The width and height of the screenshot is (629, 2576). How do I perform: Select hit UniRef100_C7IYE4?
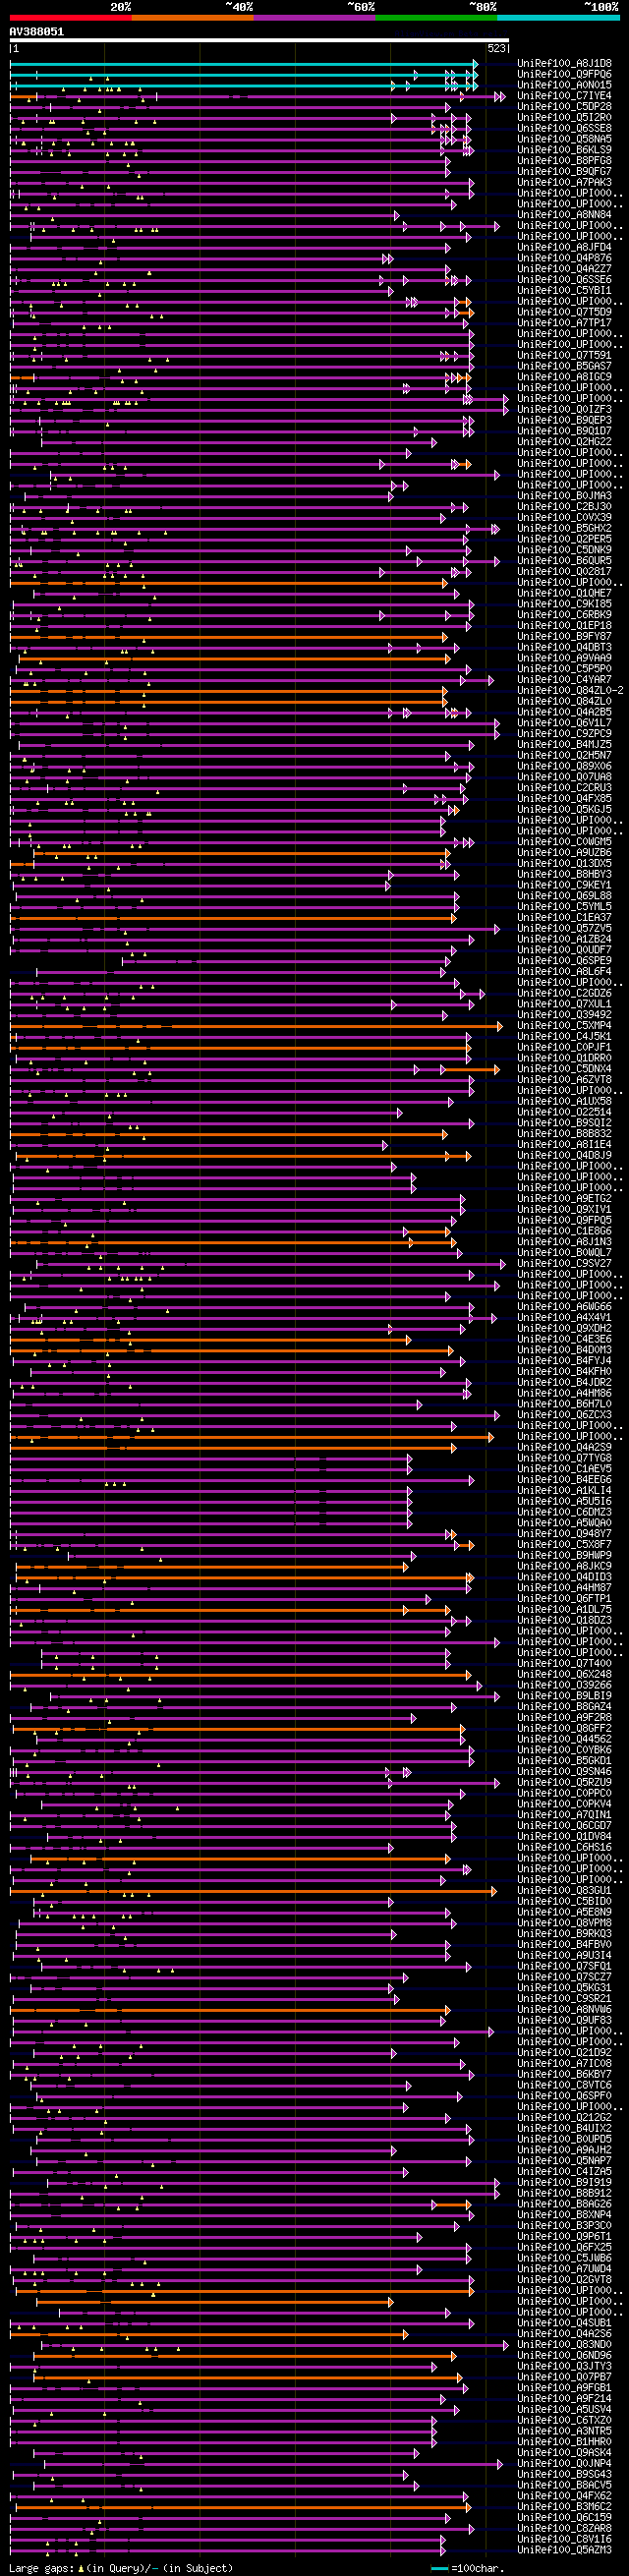click(564, 96)
